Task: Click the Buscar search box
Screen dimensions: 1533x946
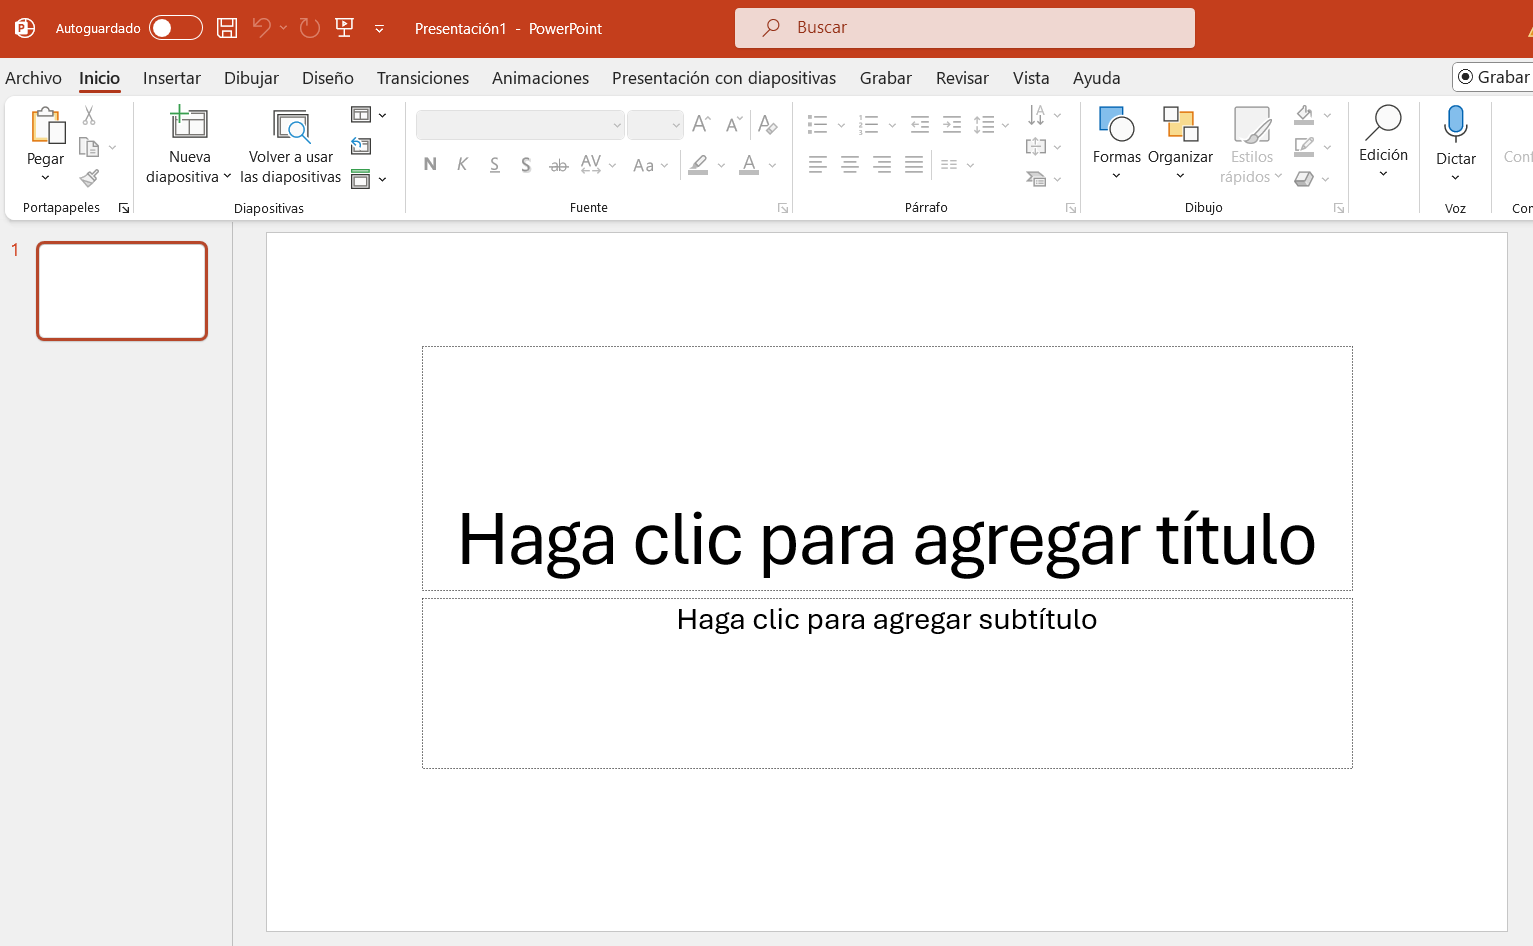Action: [x=965, y=28]
